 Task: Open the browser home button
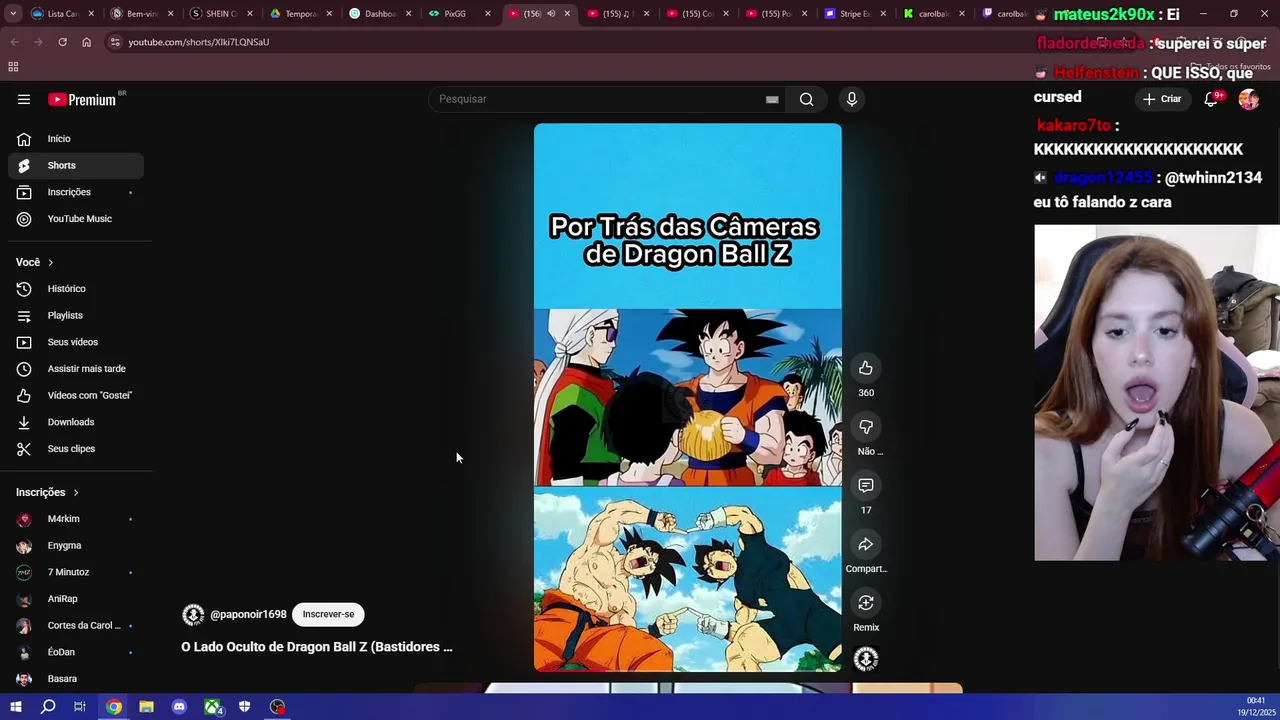86,42
